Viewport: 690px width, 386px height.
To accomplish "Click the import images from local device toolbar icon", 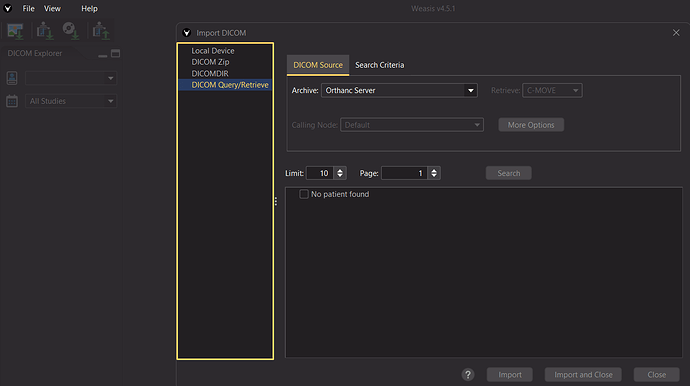I will pos(15,31).
